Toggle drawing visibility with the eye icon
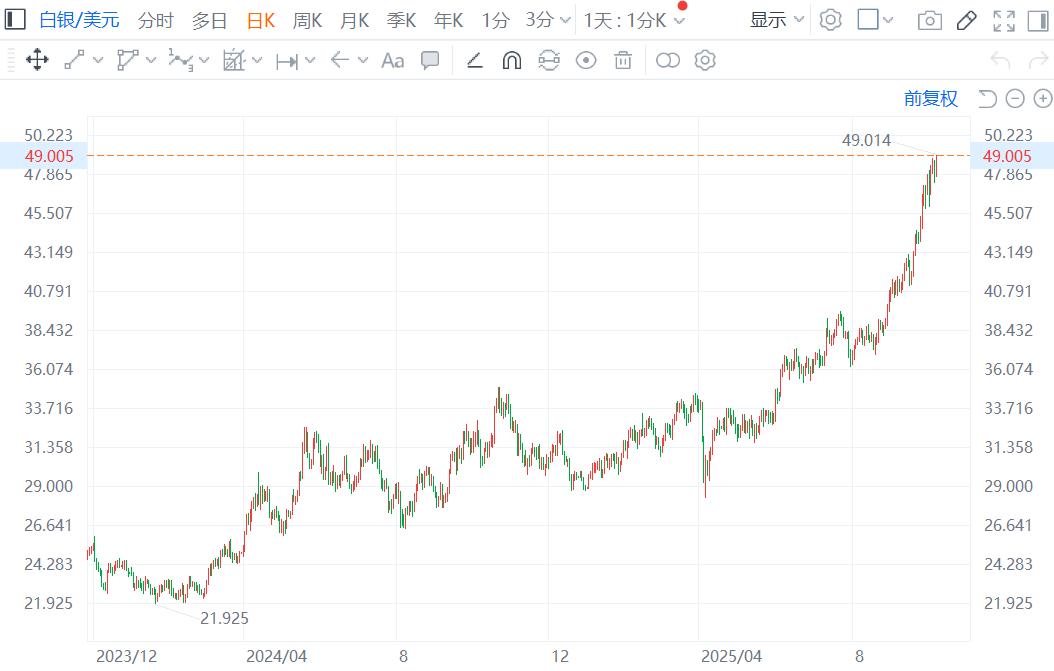 coord(586,61)
